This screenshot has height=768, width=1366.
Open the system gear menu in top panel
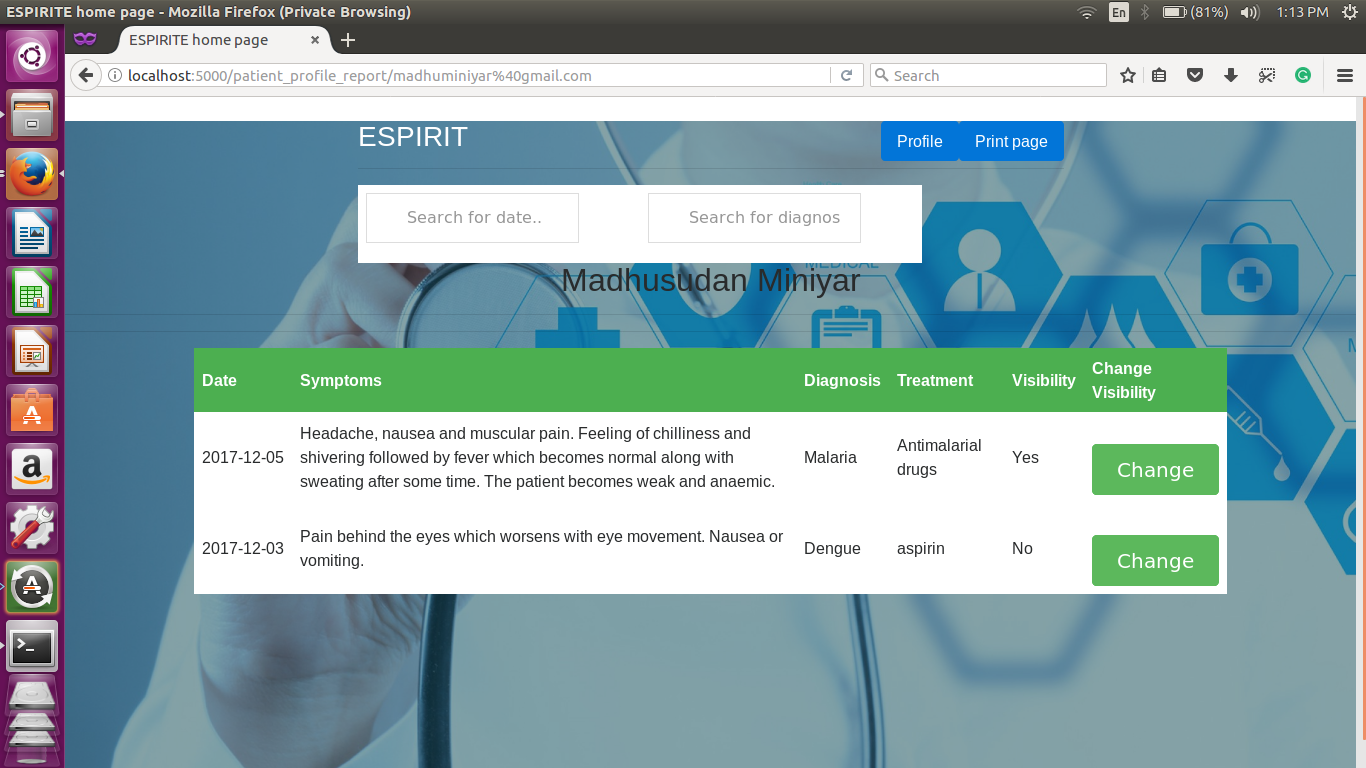(1350, 12)
